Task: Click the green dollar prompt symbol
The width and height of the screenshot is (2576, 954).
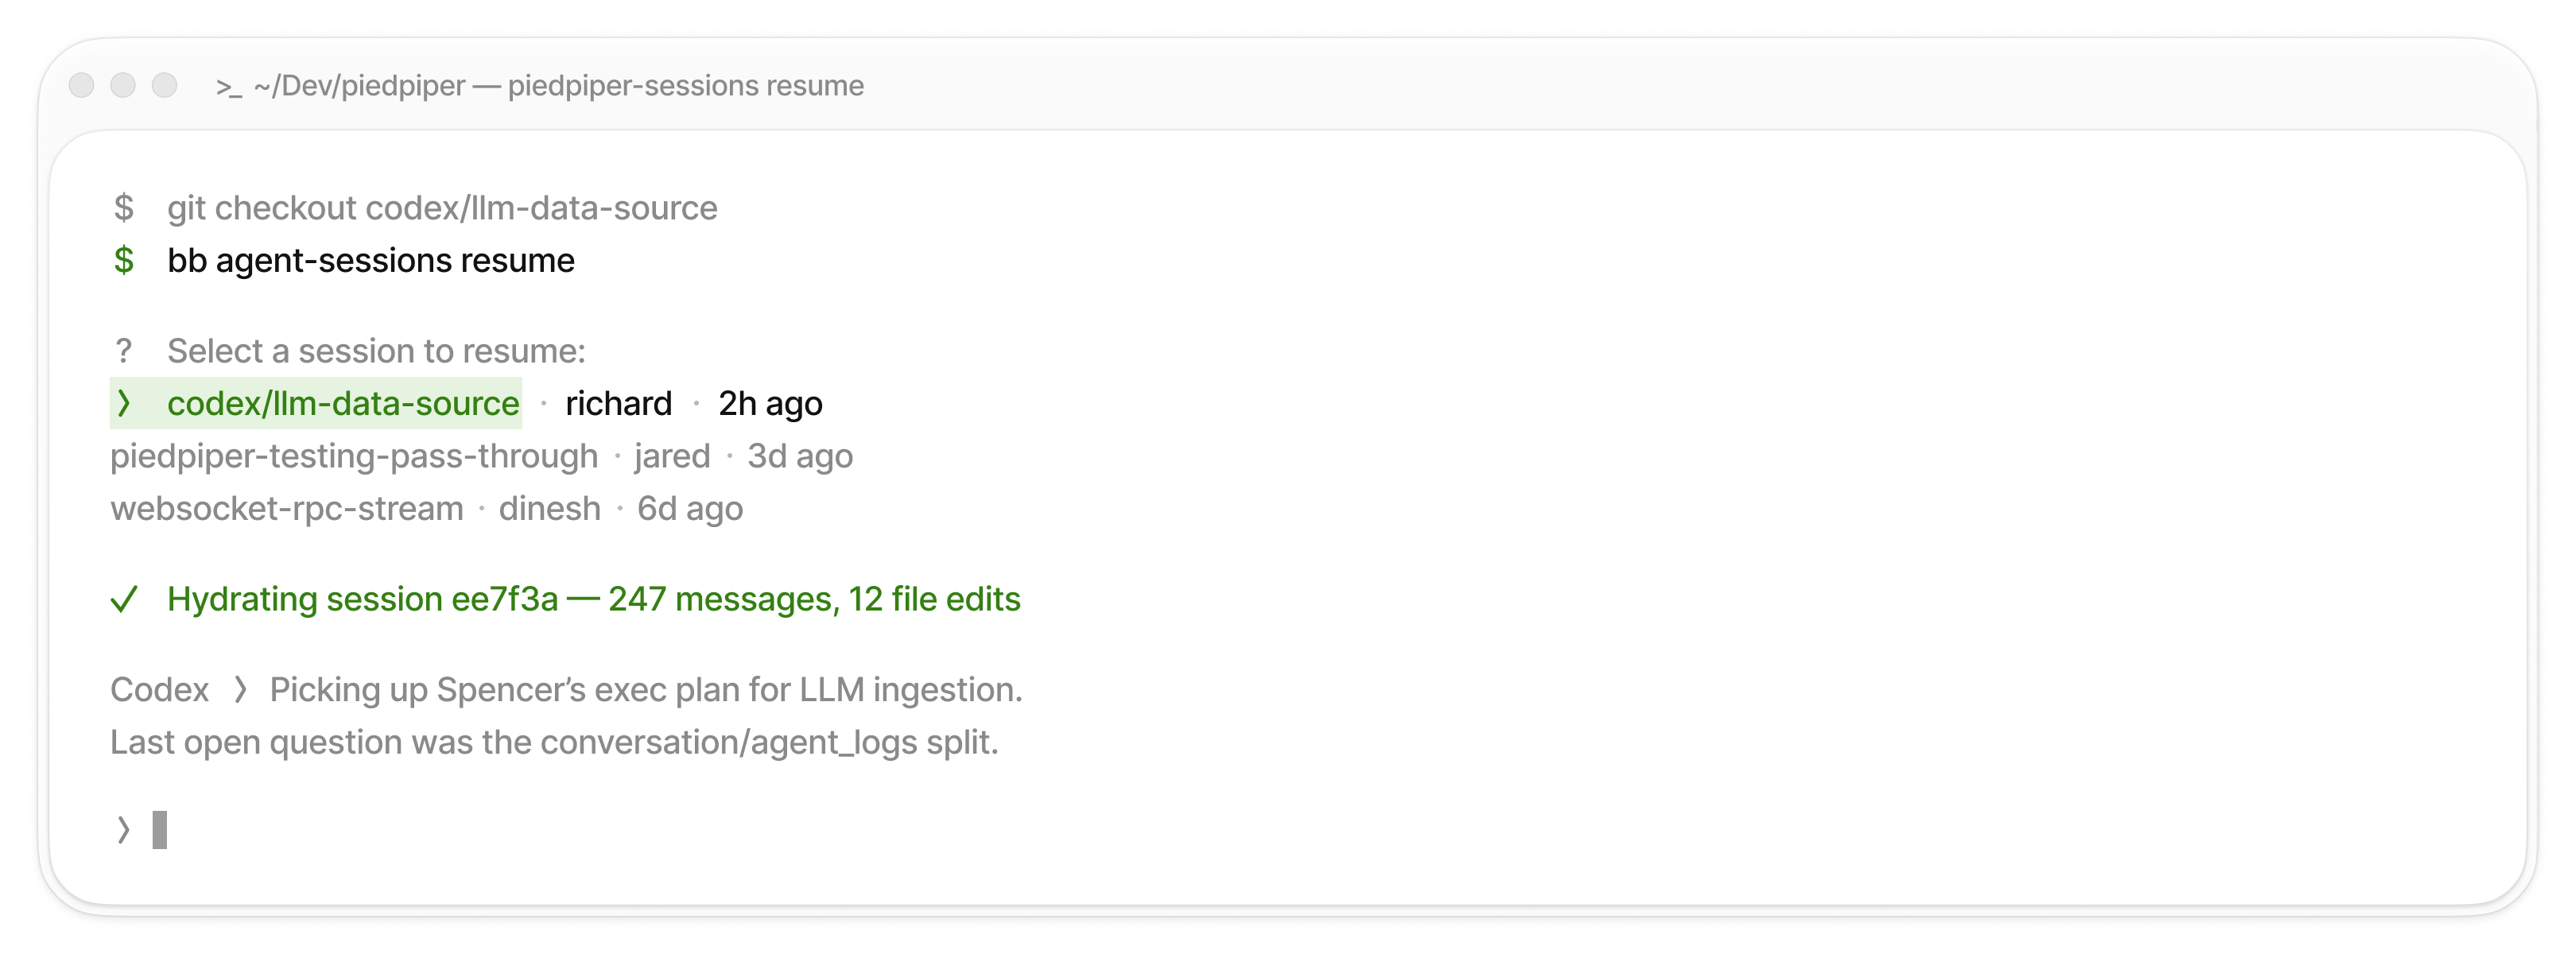Action: [x=124, y=260]
